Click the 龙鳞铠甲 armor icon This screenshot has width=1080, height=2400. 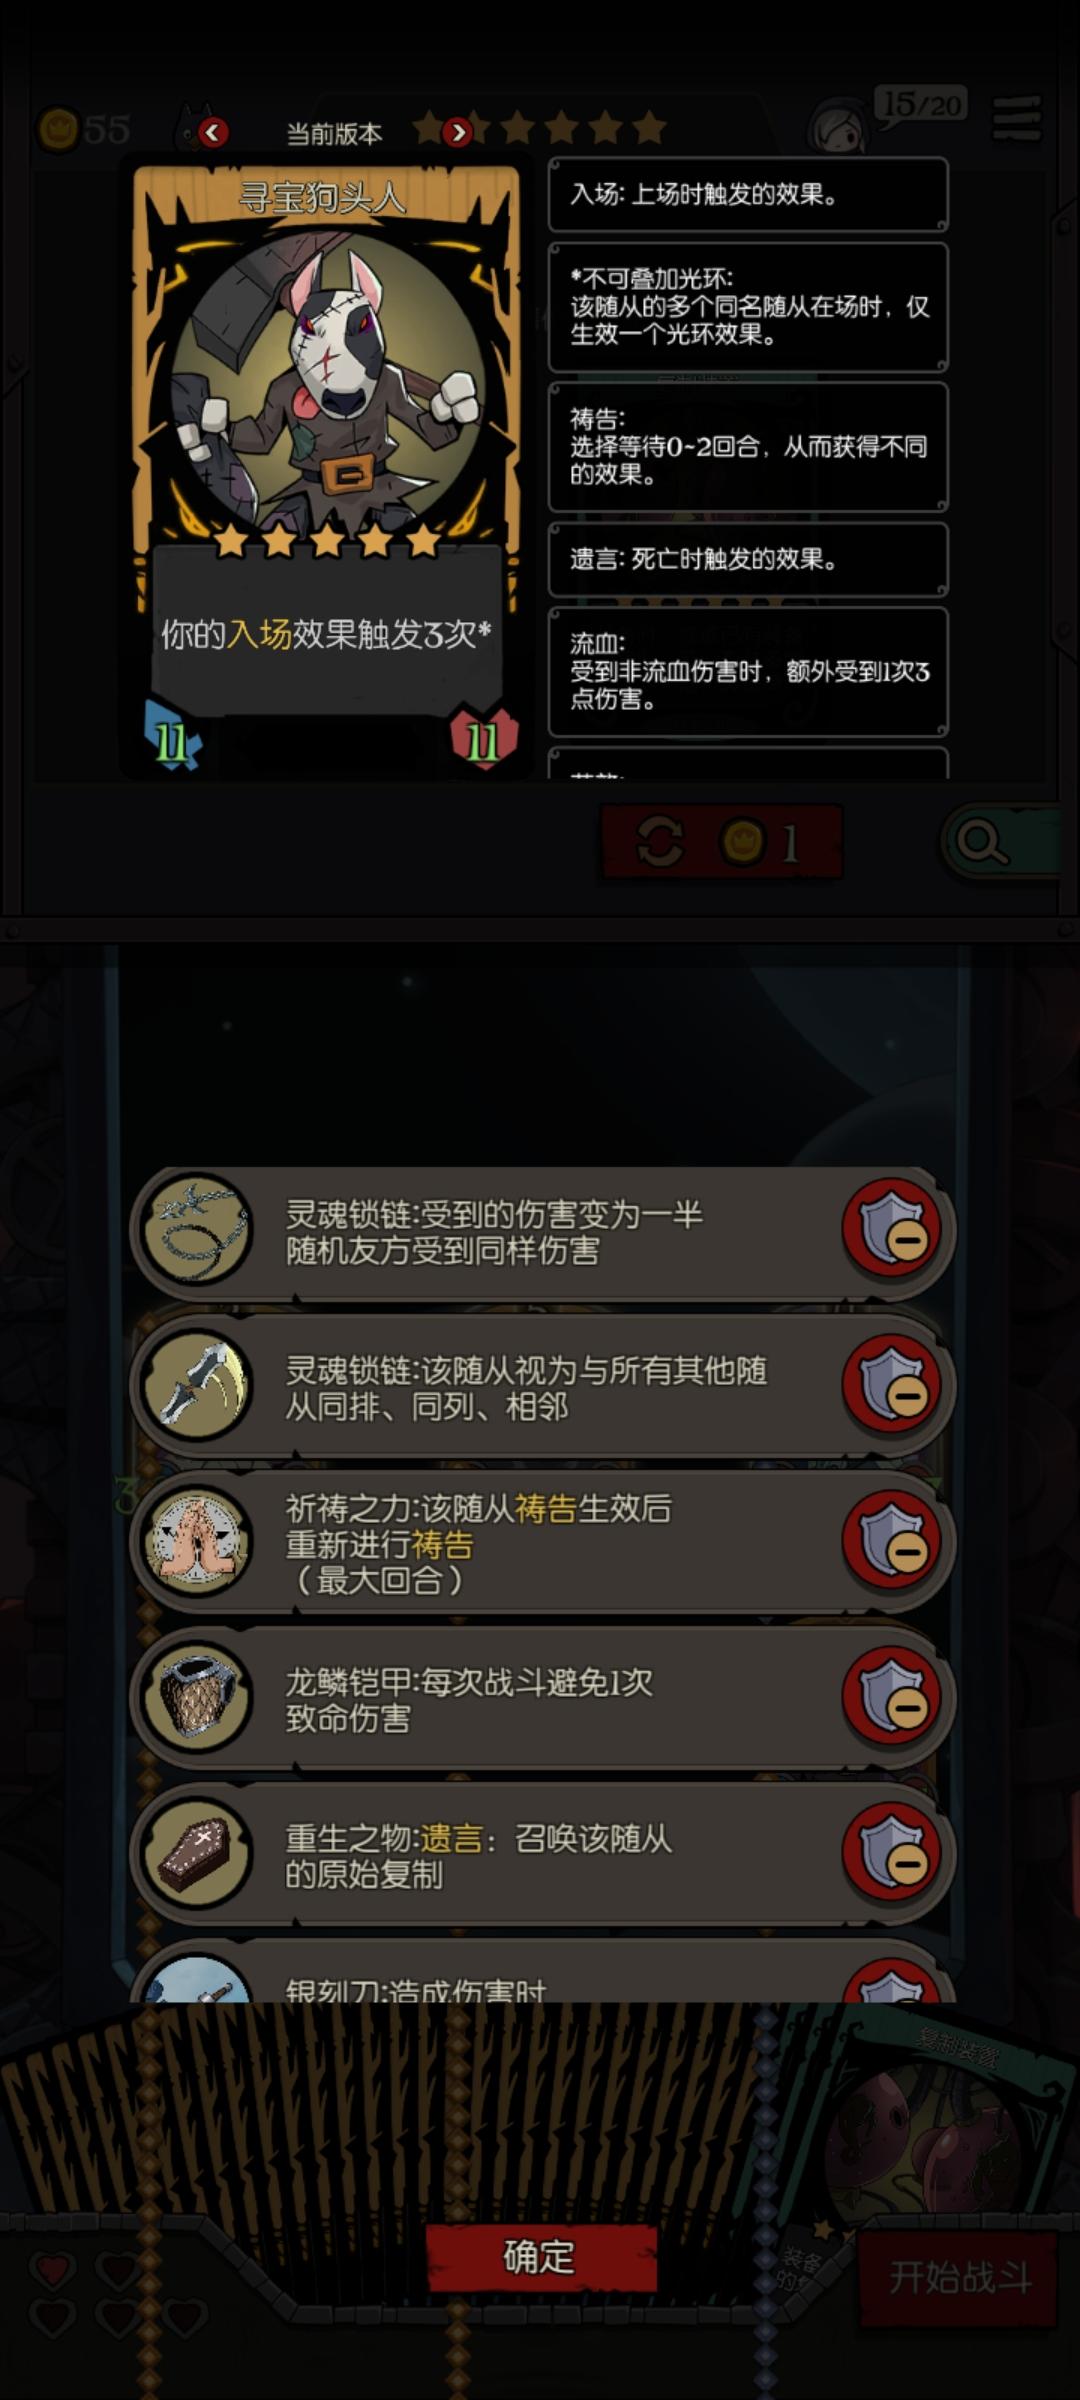click(197, 1697)
